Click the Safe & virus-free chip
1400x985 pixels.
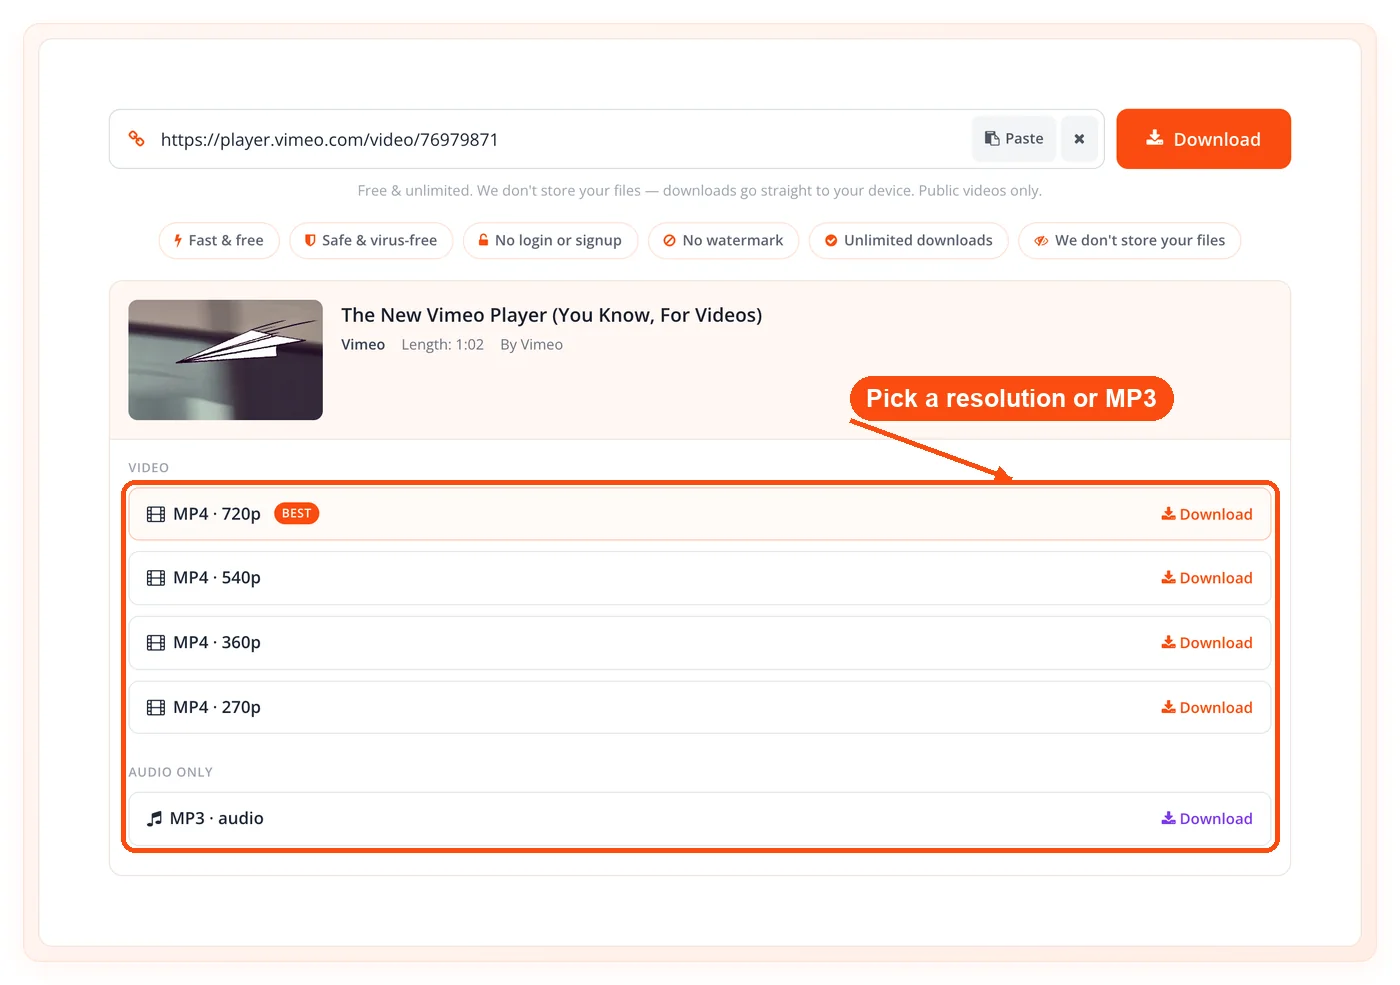pyautogui.click(x=371, y=240)
